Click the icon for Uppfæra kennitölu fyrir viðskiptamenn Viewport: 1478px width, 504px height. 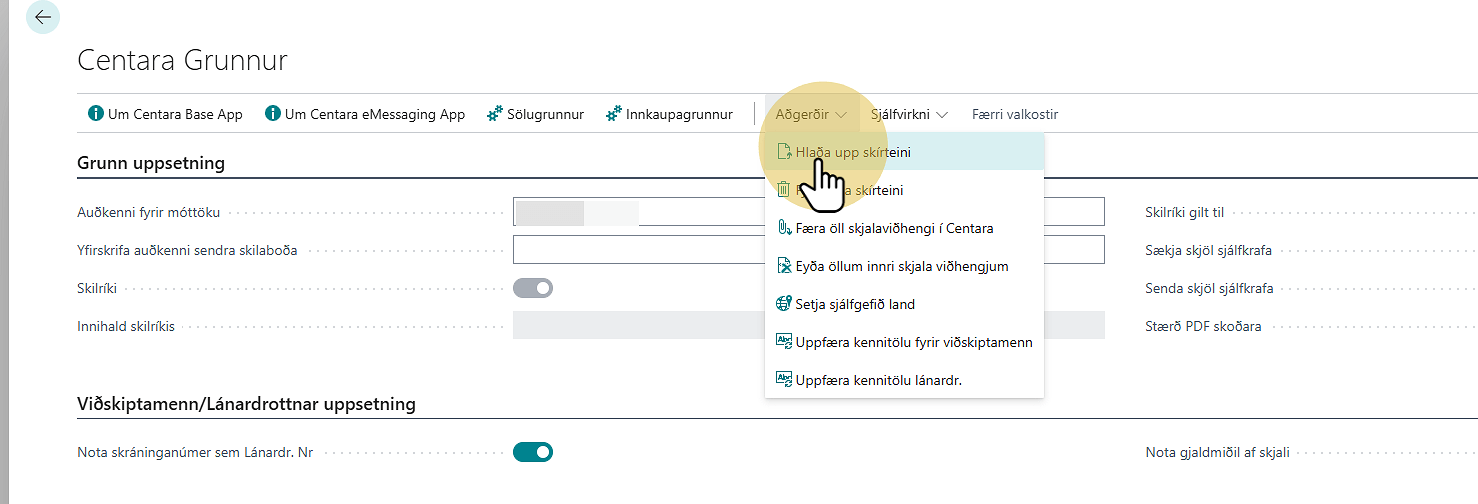pos(784,342)
